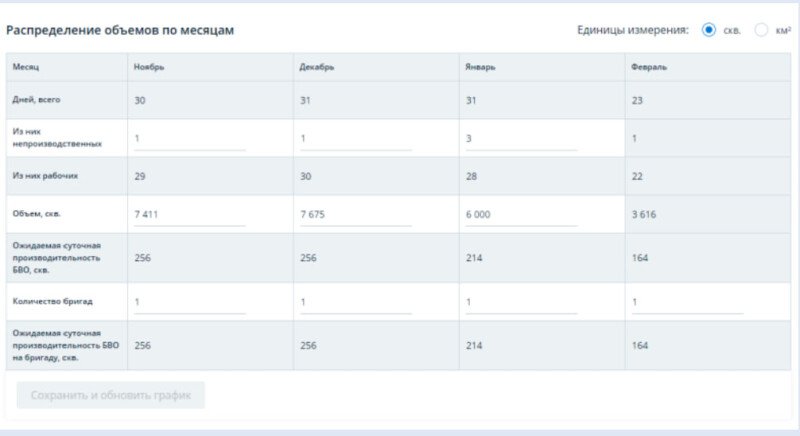
Task: Click the "Из них рабочих" value 28 for Январь
Action: point(472,176)
